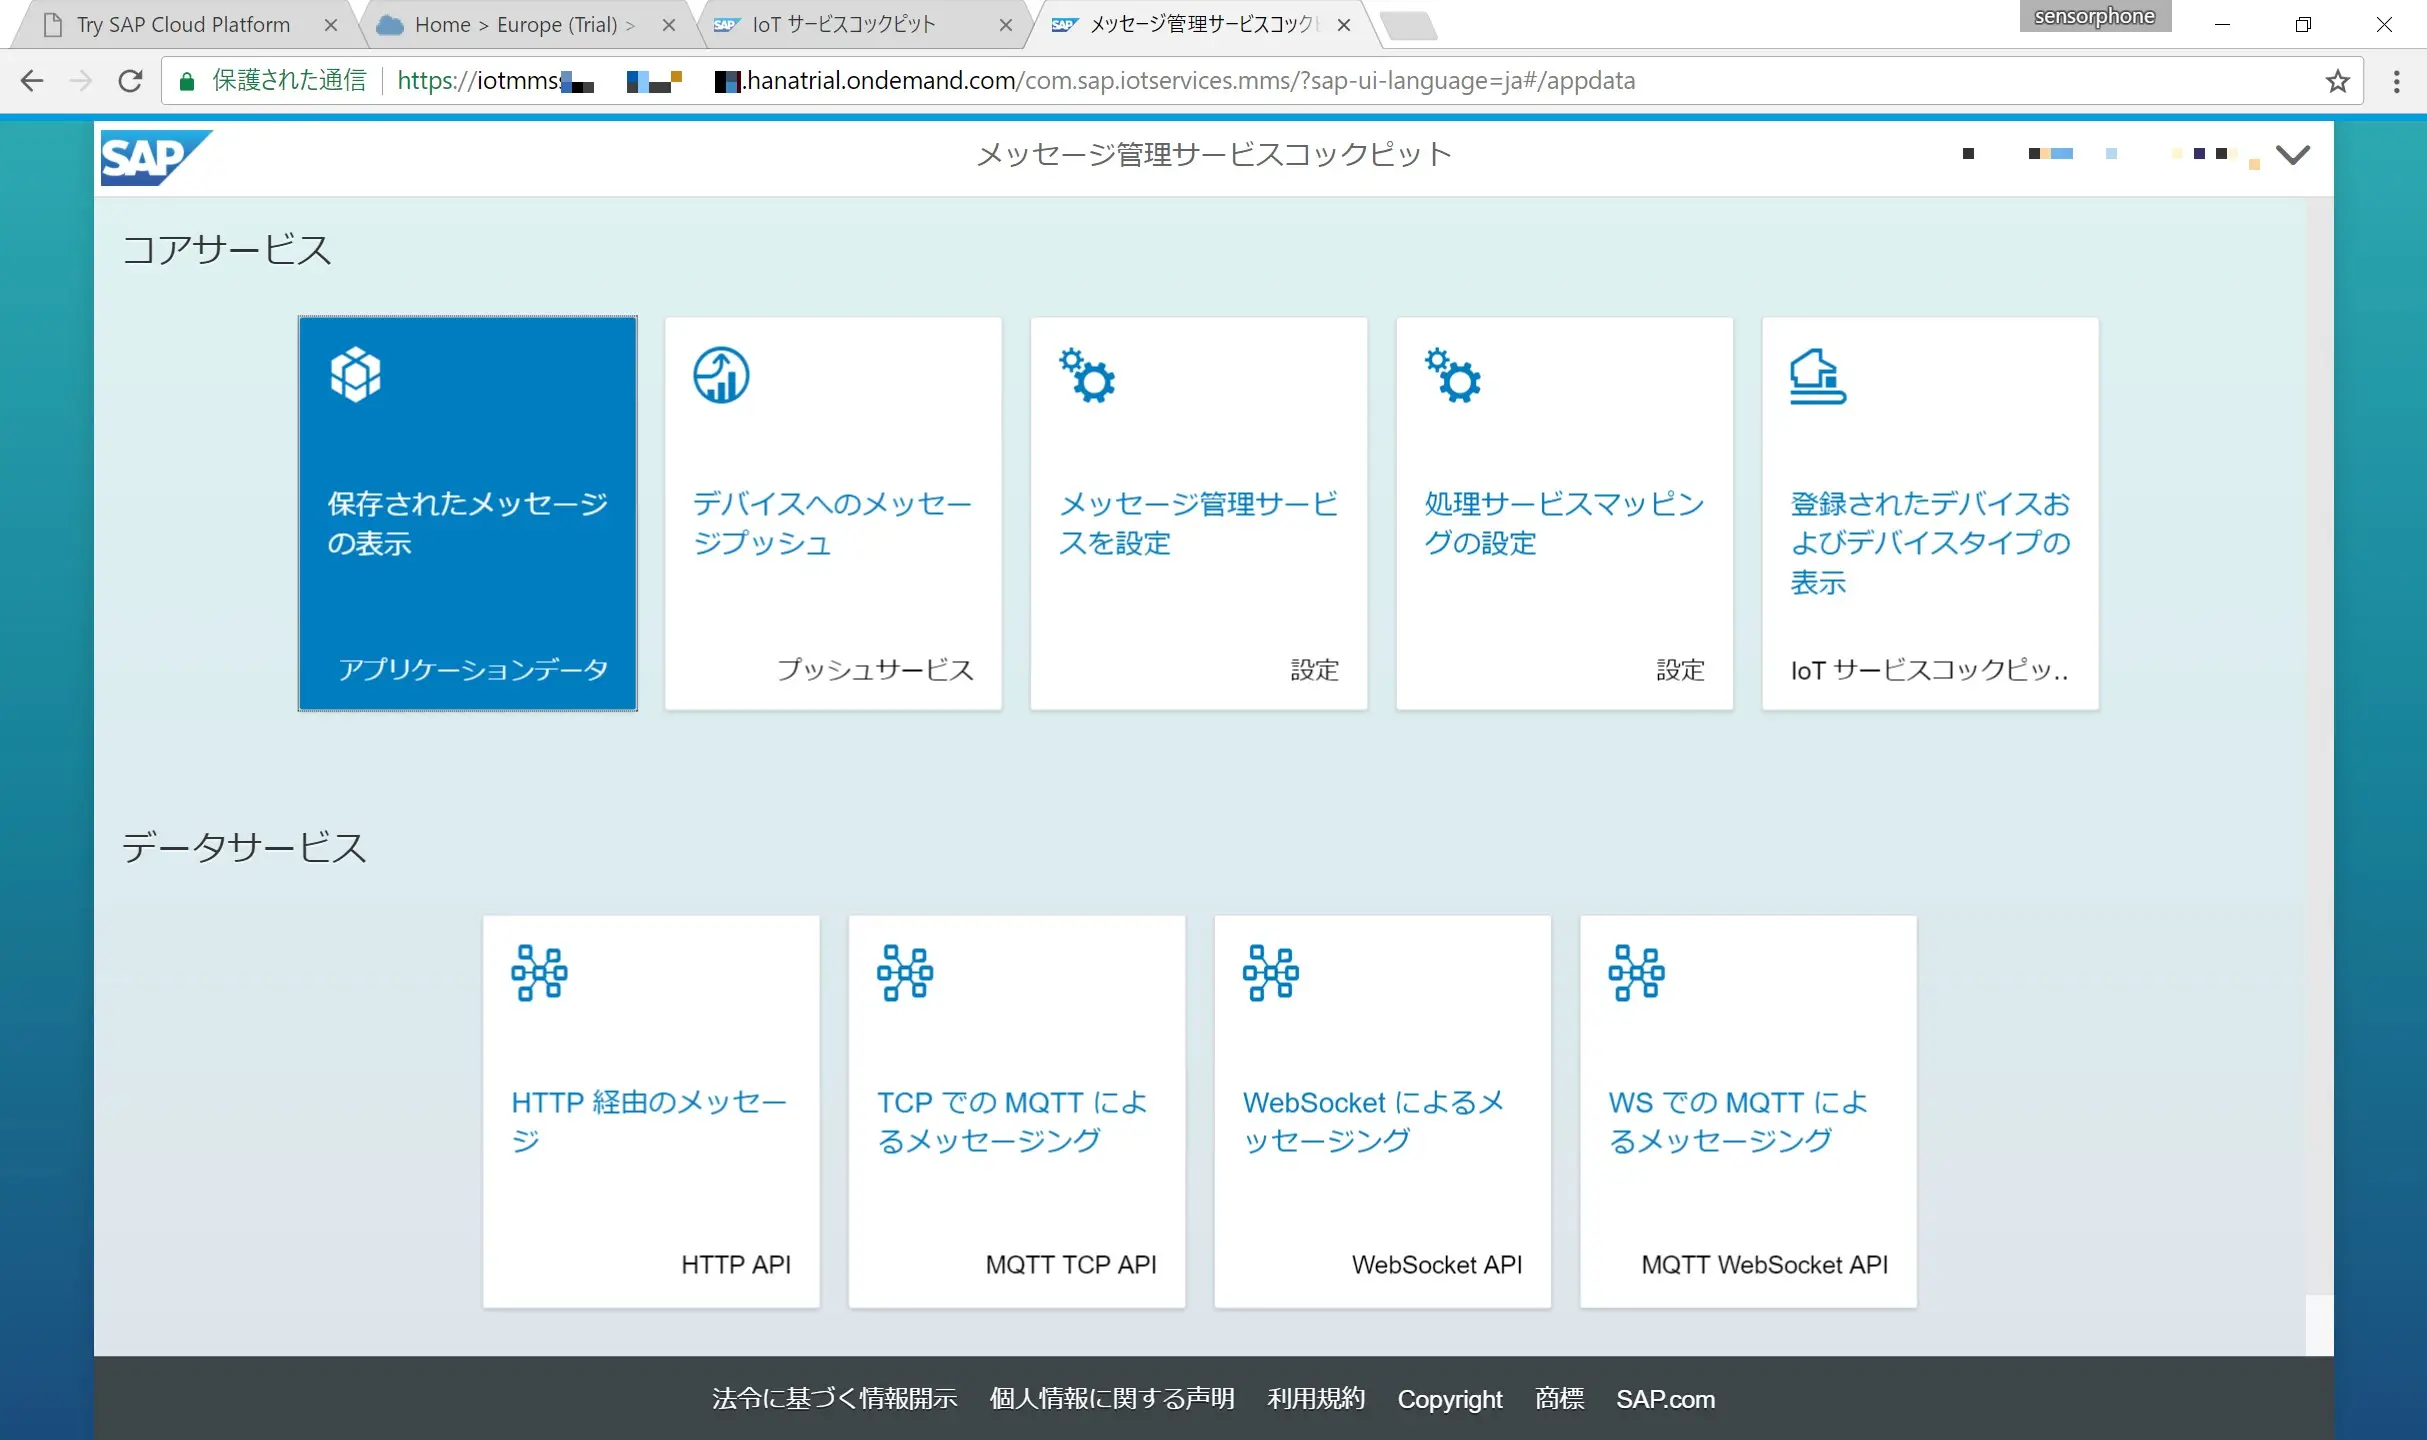Open WebSocket によるメッセージング tile title
The width and height of the screenshot is (2427, 1440).
(1374, 1121)
